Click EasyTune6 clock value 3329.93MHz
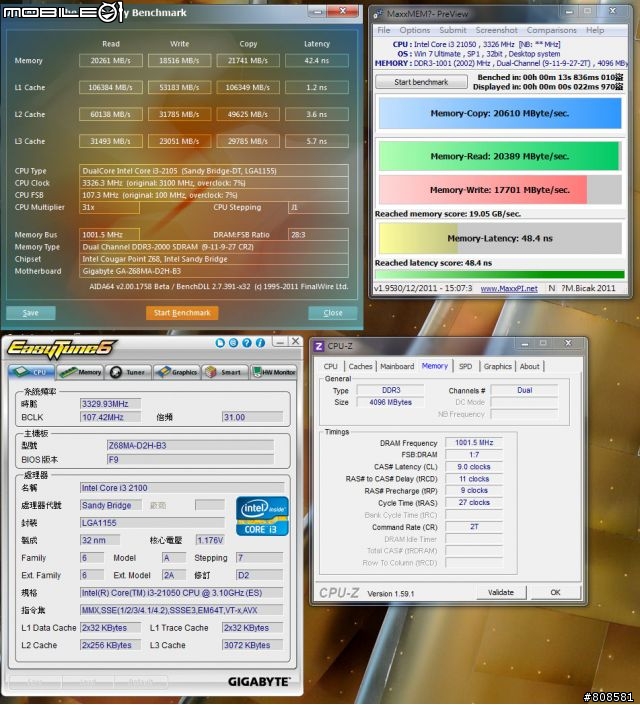The image size is (640, 705). tap(110, 404)
